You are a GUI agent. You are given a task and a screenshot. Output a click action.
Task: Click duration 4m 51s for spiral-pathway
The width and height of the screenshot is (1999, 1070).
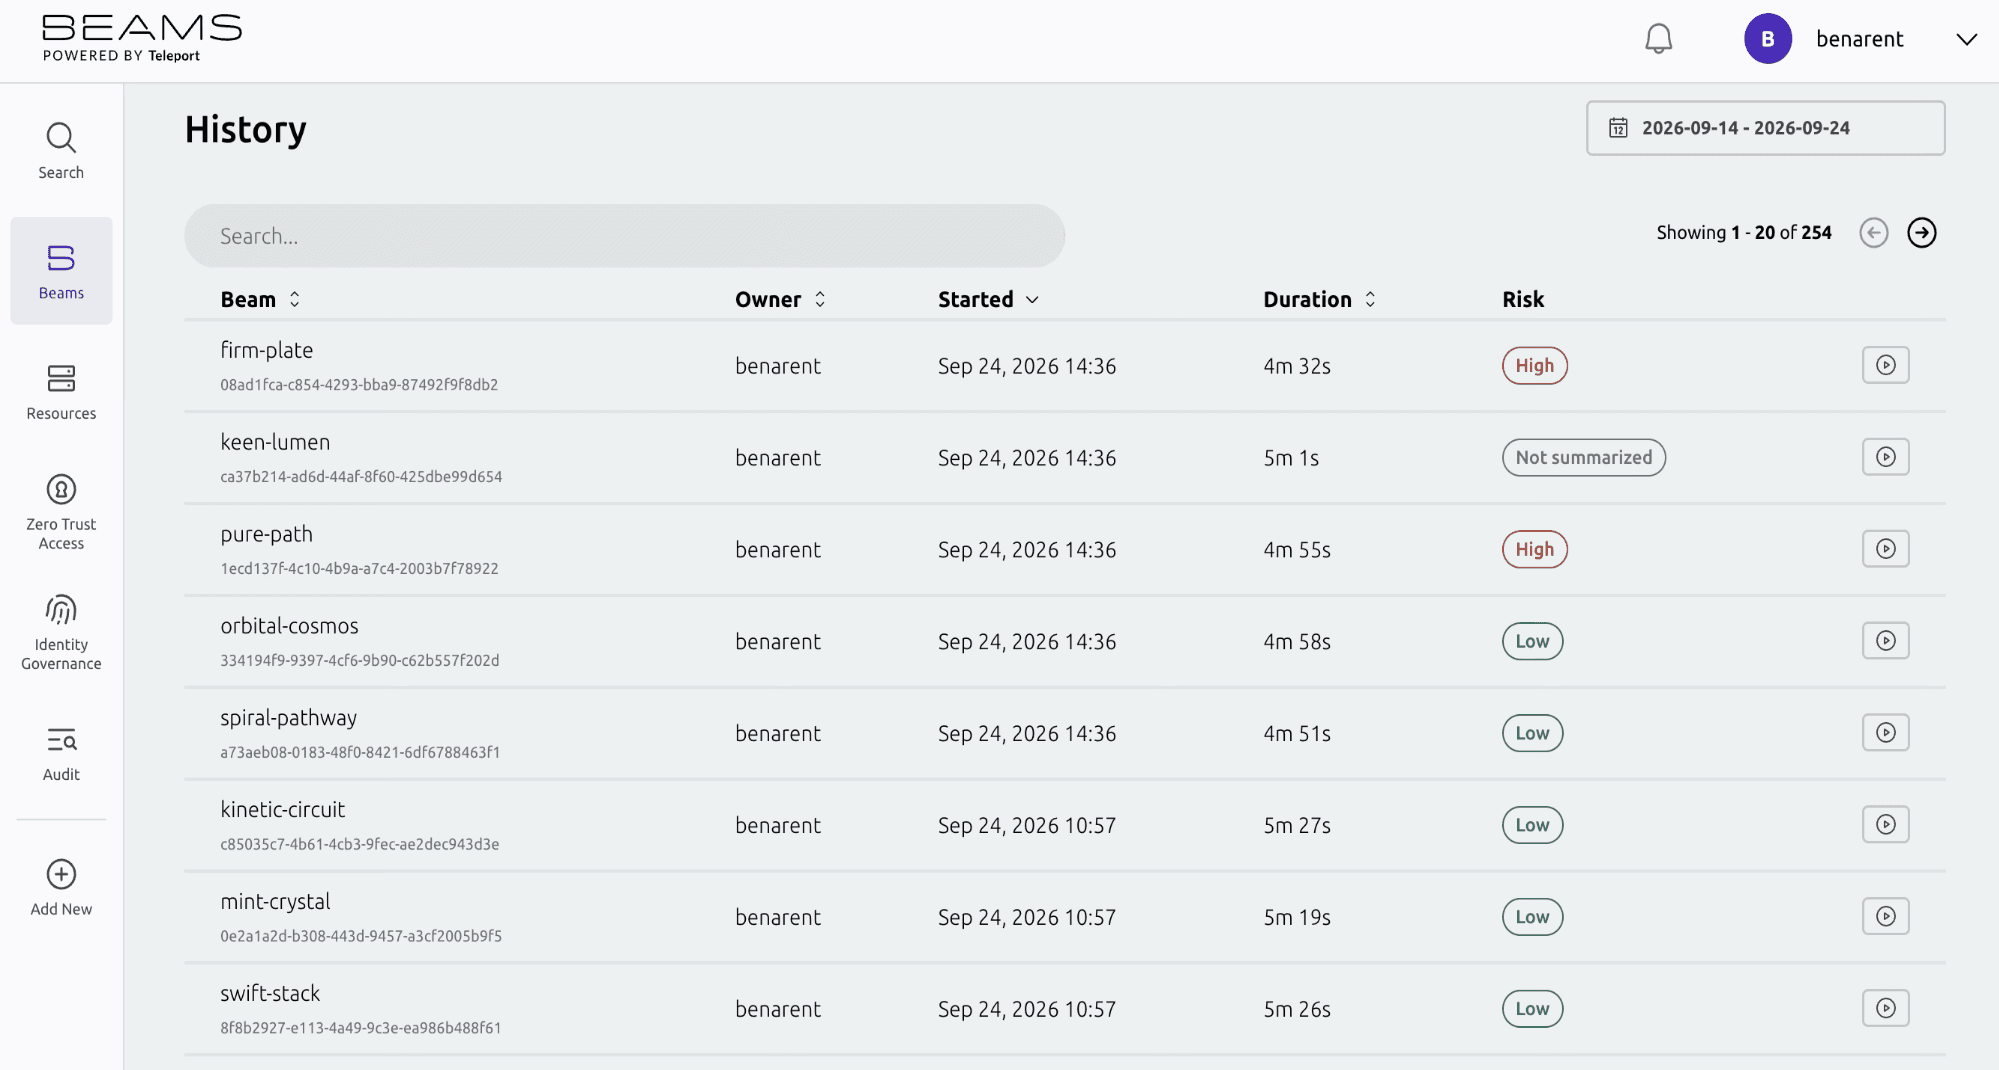[x=1297, y=734]
